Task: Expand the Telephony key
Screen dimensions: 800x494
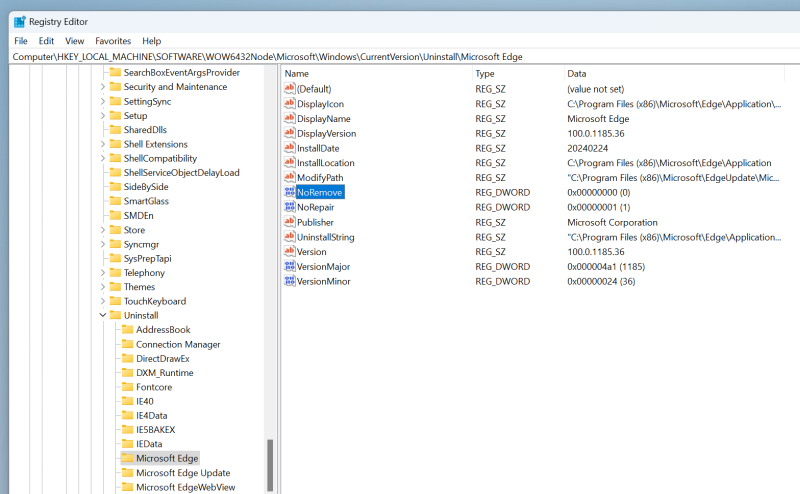Action: click(x=103, y=273)
